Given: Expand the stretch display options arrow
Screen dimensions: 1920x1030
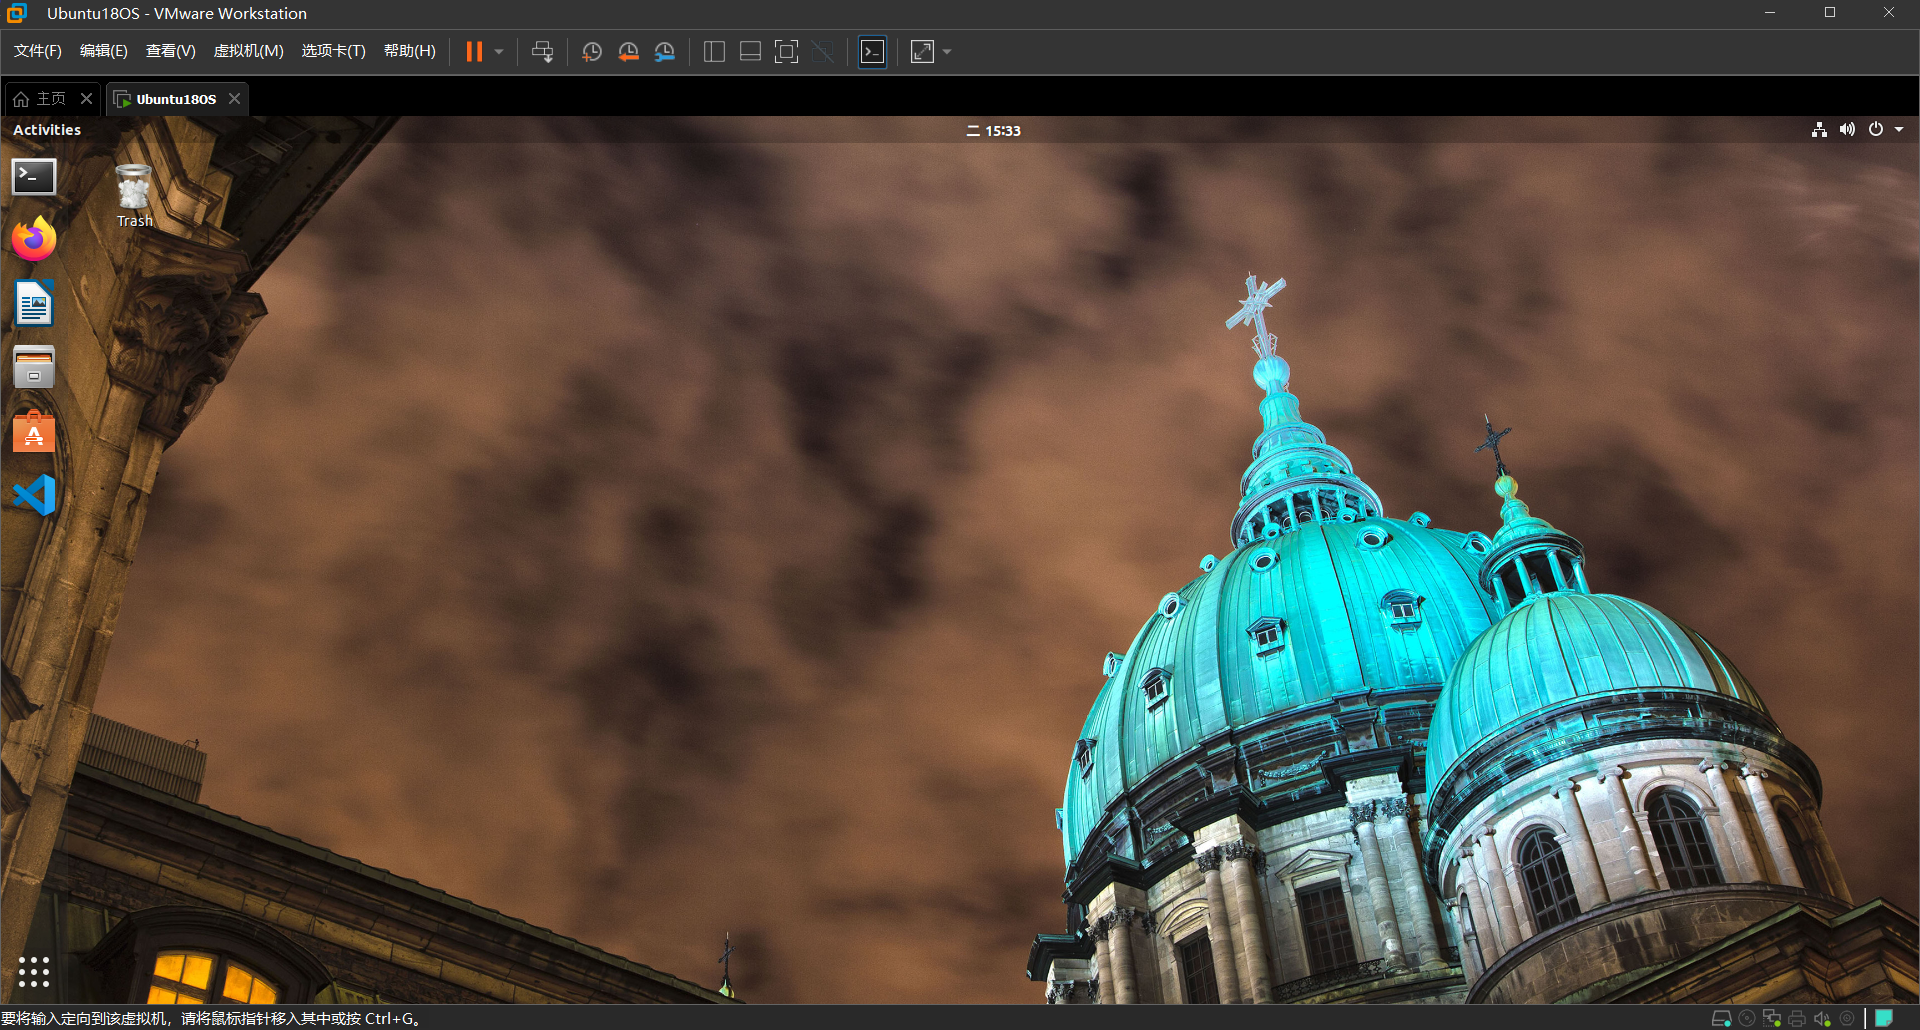Looking at the screenshot, I should pos(947,52).
